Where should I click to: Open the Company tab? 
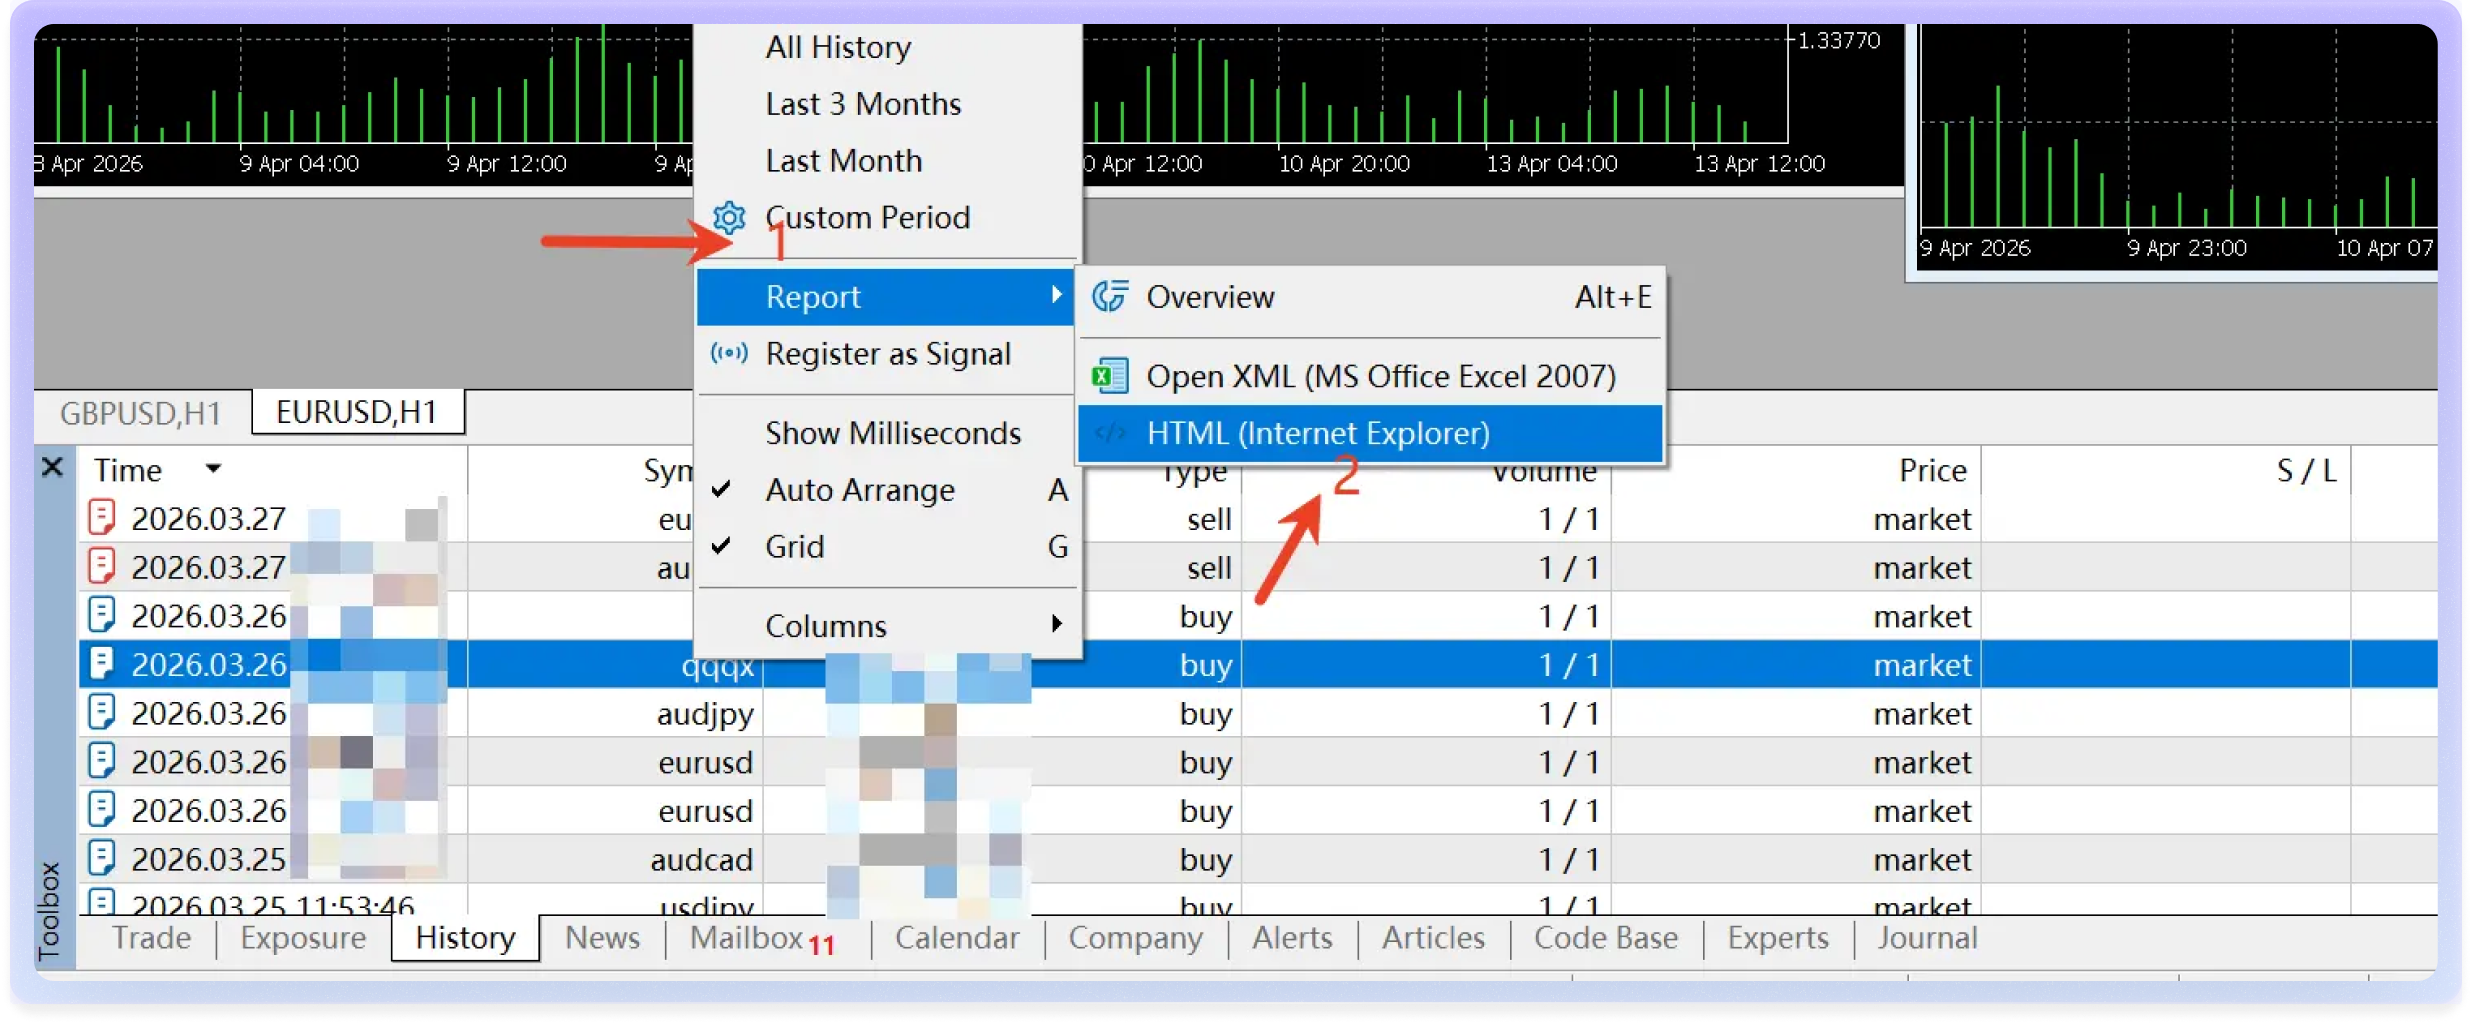click(1135, 938)
